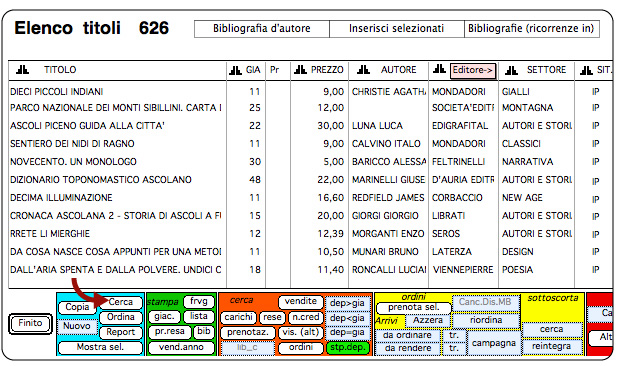
Task: Click the sort icon left of Editore->
Action: coord(440,69)
